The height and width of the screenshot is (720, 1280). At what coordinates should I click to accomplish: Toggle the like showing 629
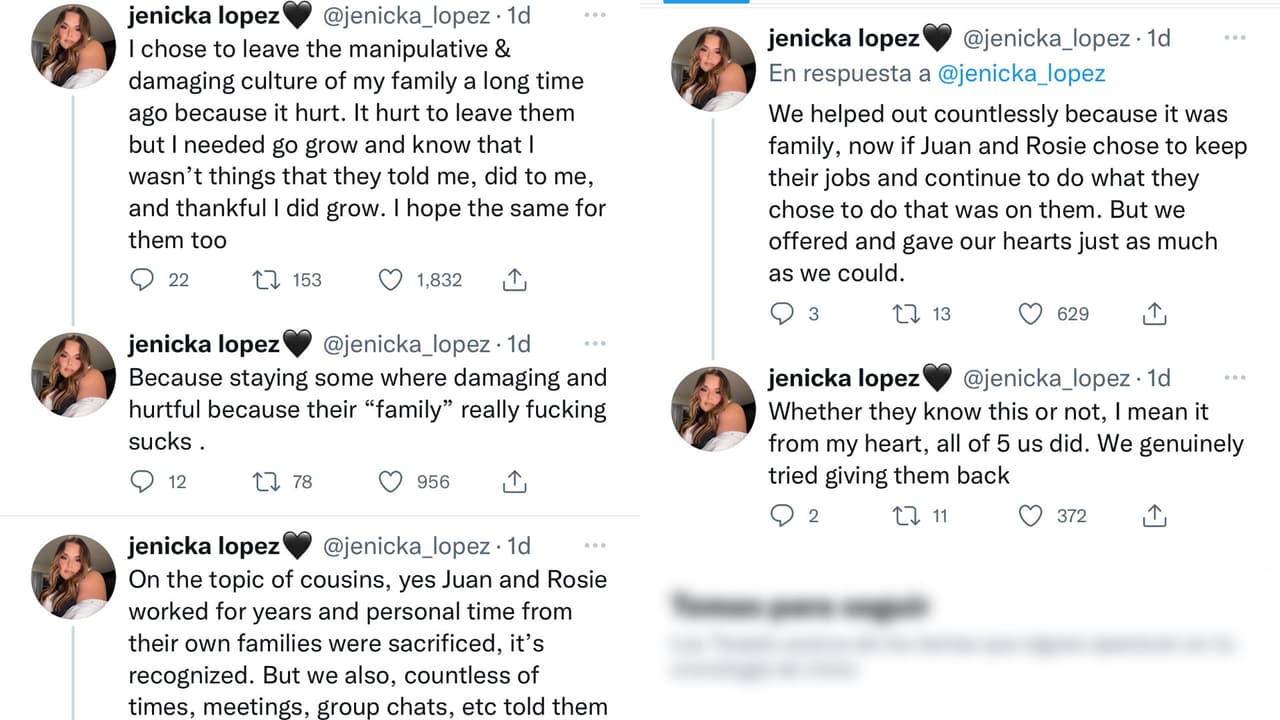(x=1030, y=314)
